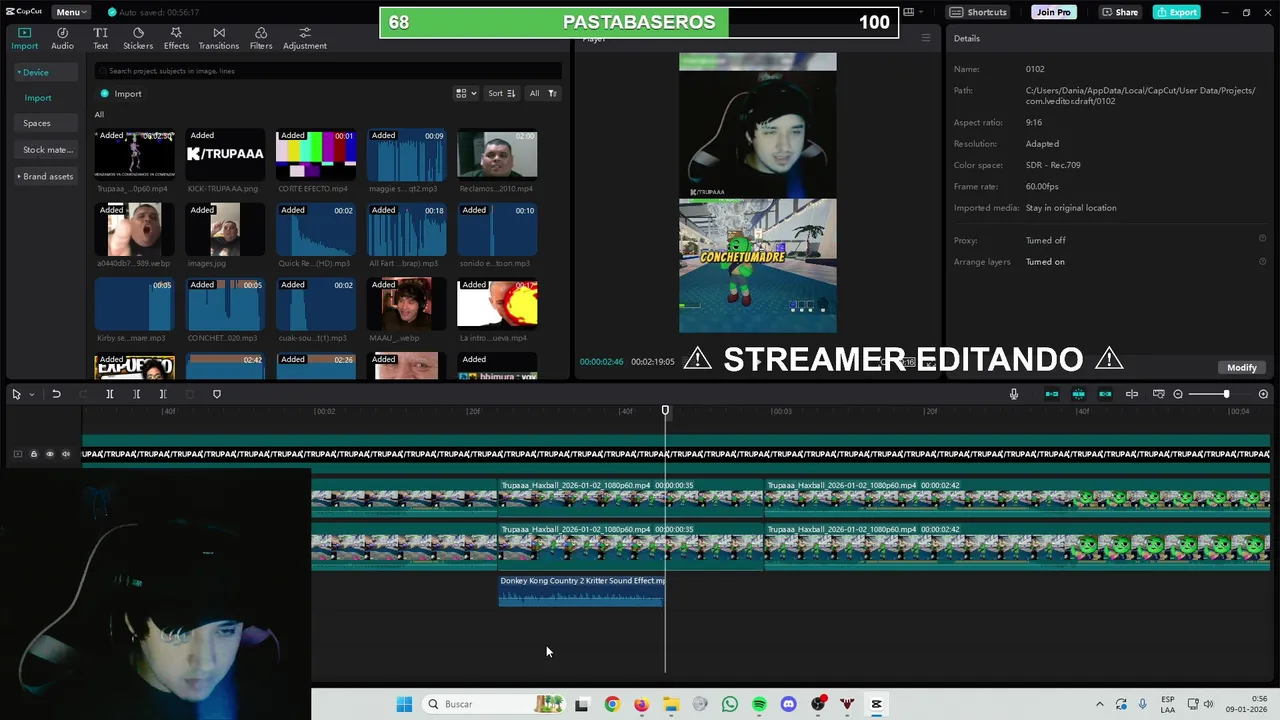The height and width of the screenshot is (720, 1280).
Task: Open the Adjustment tab
Action: pos(305,39)
